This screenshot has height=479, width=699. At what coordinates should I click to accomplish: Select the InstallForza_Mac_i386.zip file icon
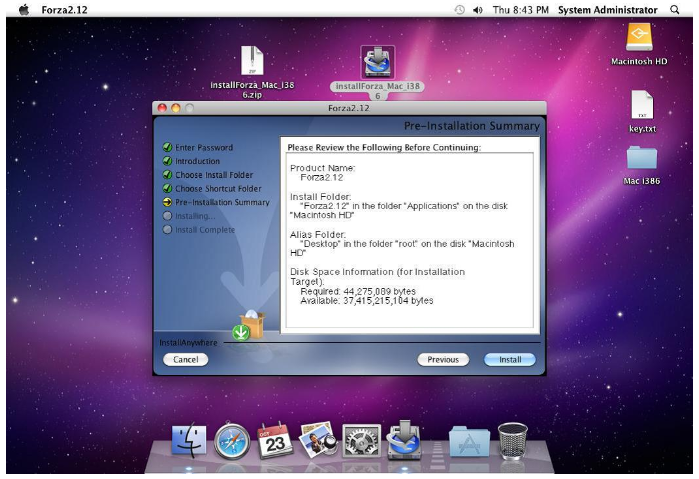(252, 61)
